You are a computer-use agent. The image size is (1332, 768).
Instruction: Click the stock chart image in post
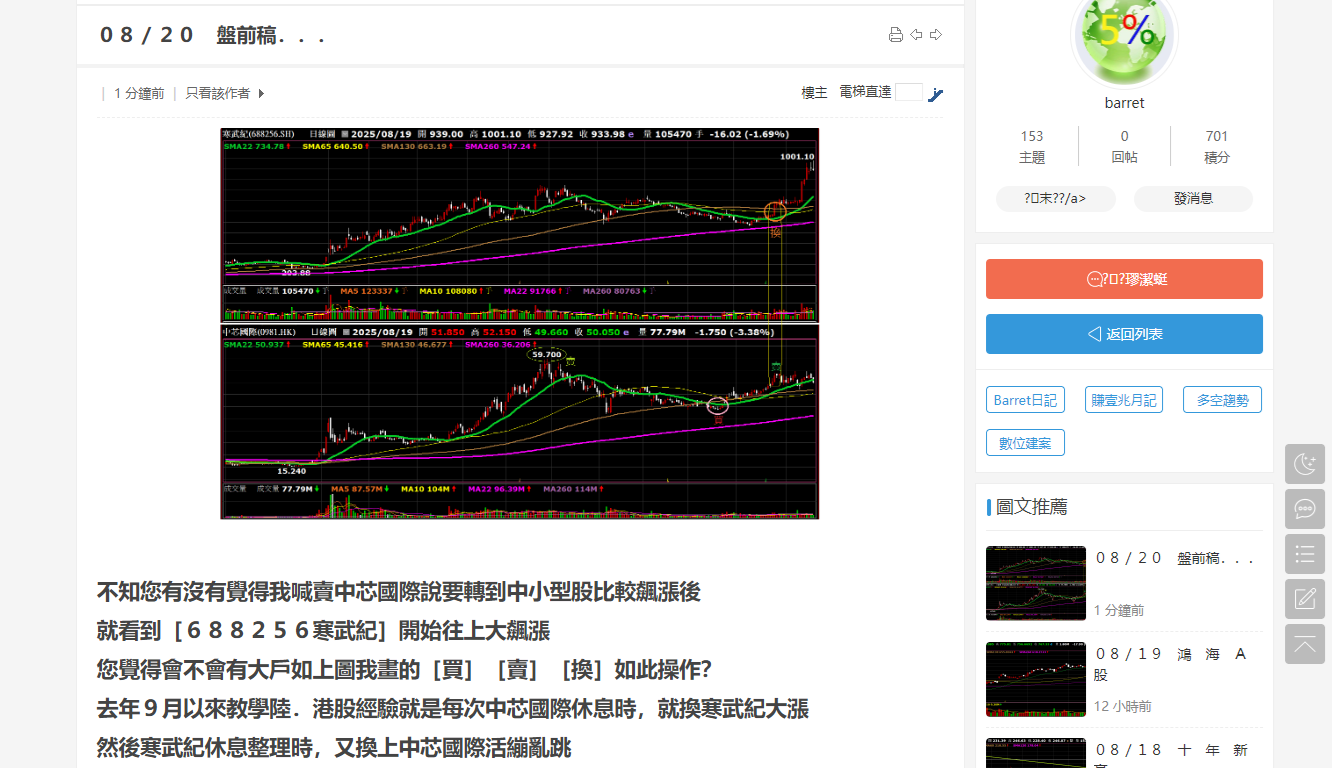point(519,323)
